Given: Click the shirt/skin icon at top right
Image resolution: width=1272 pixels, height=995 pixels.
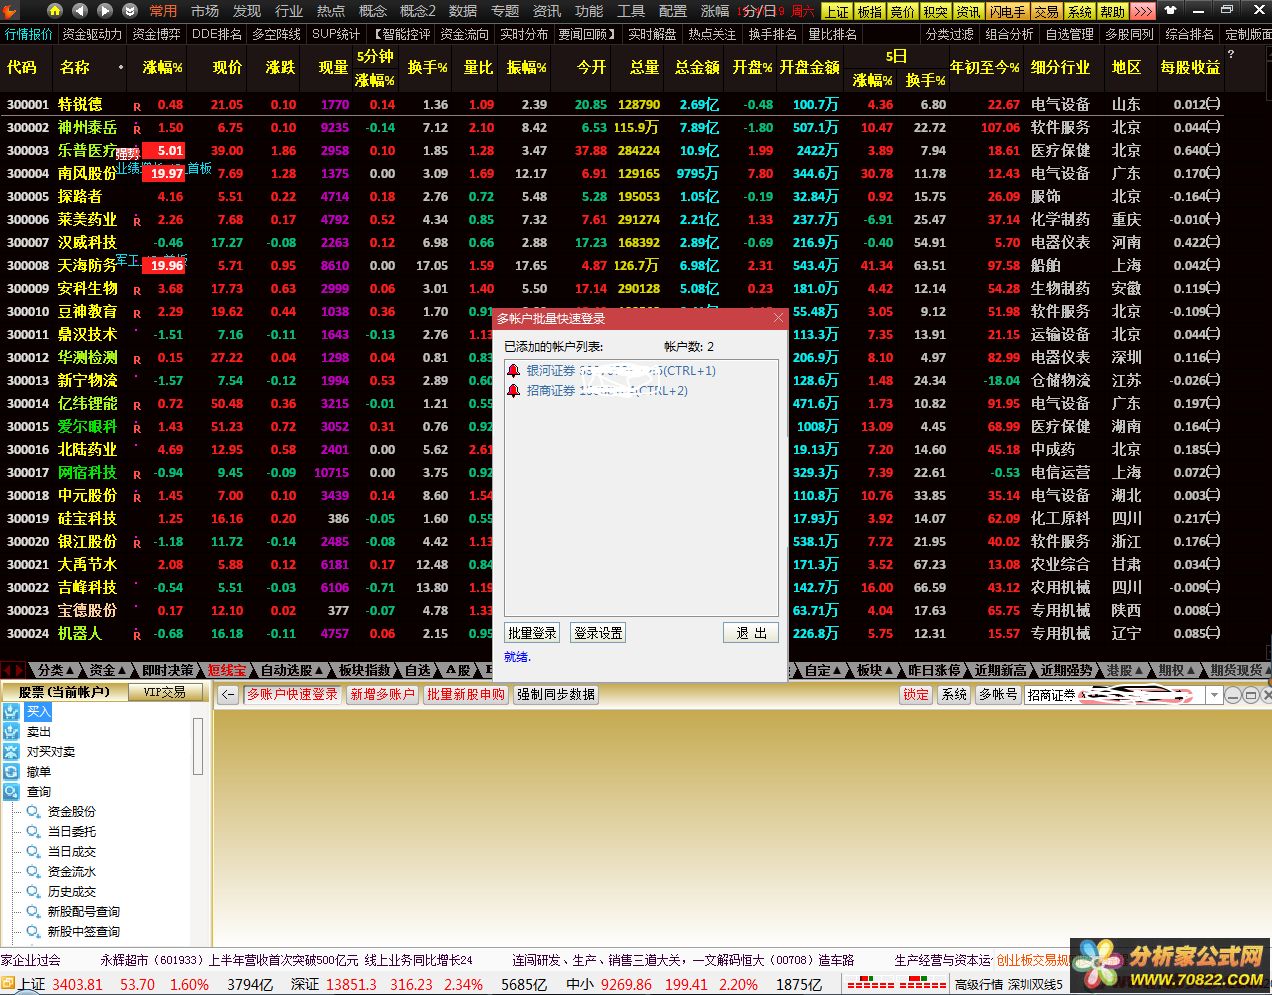Looking at the screenshot, I should (x=1171, y=10).
